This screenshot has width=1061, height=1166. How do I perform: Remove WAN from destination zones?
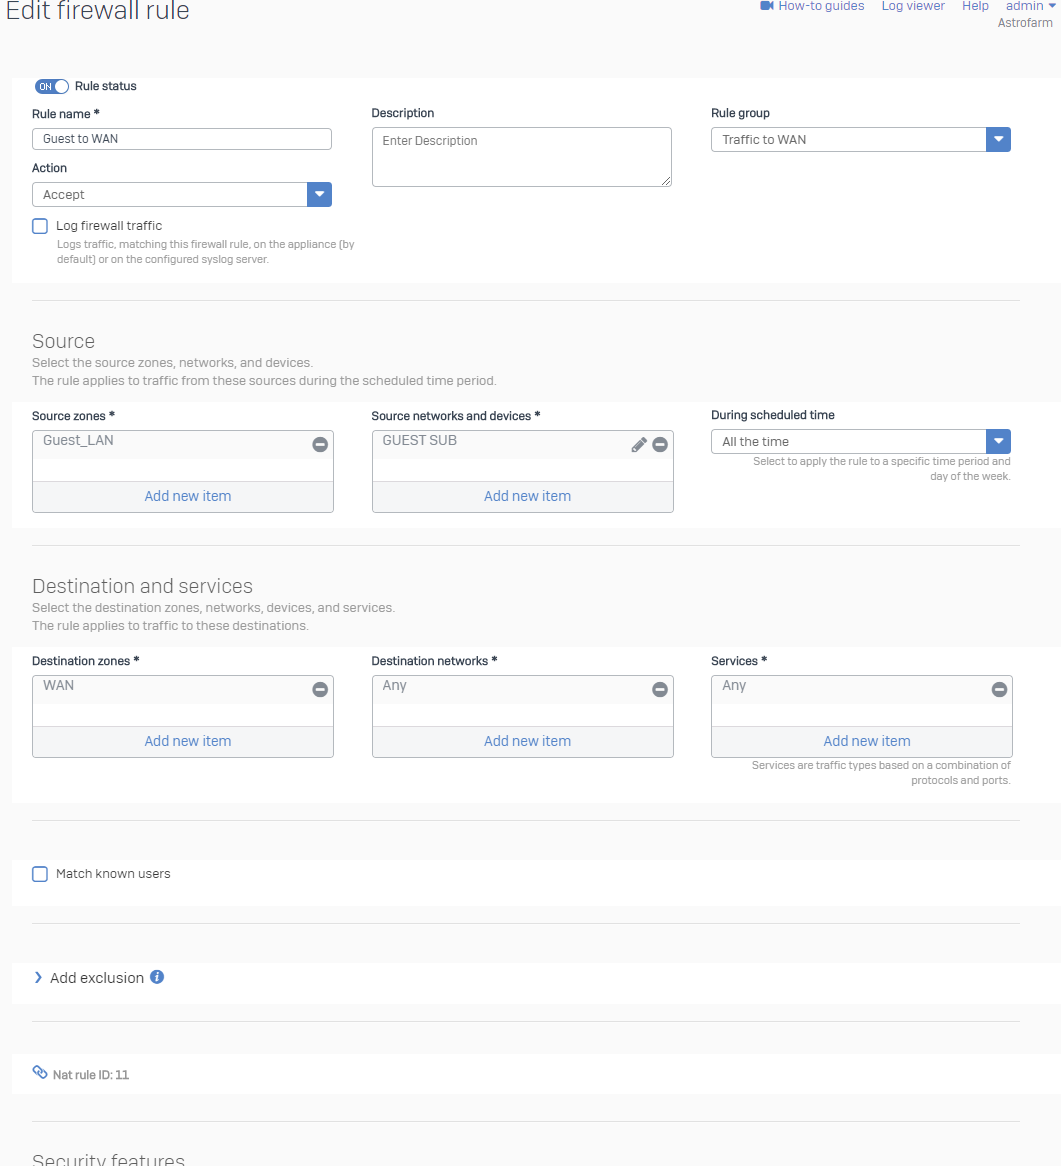[320, 689]
